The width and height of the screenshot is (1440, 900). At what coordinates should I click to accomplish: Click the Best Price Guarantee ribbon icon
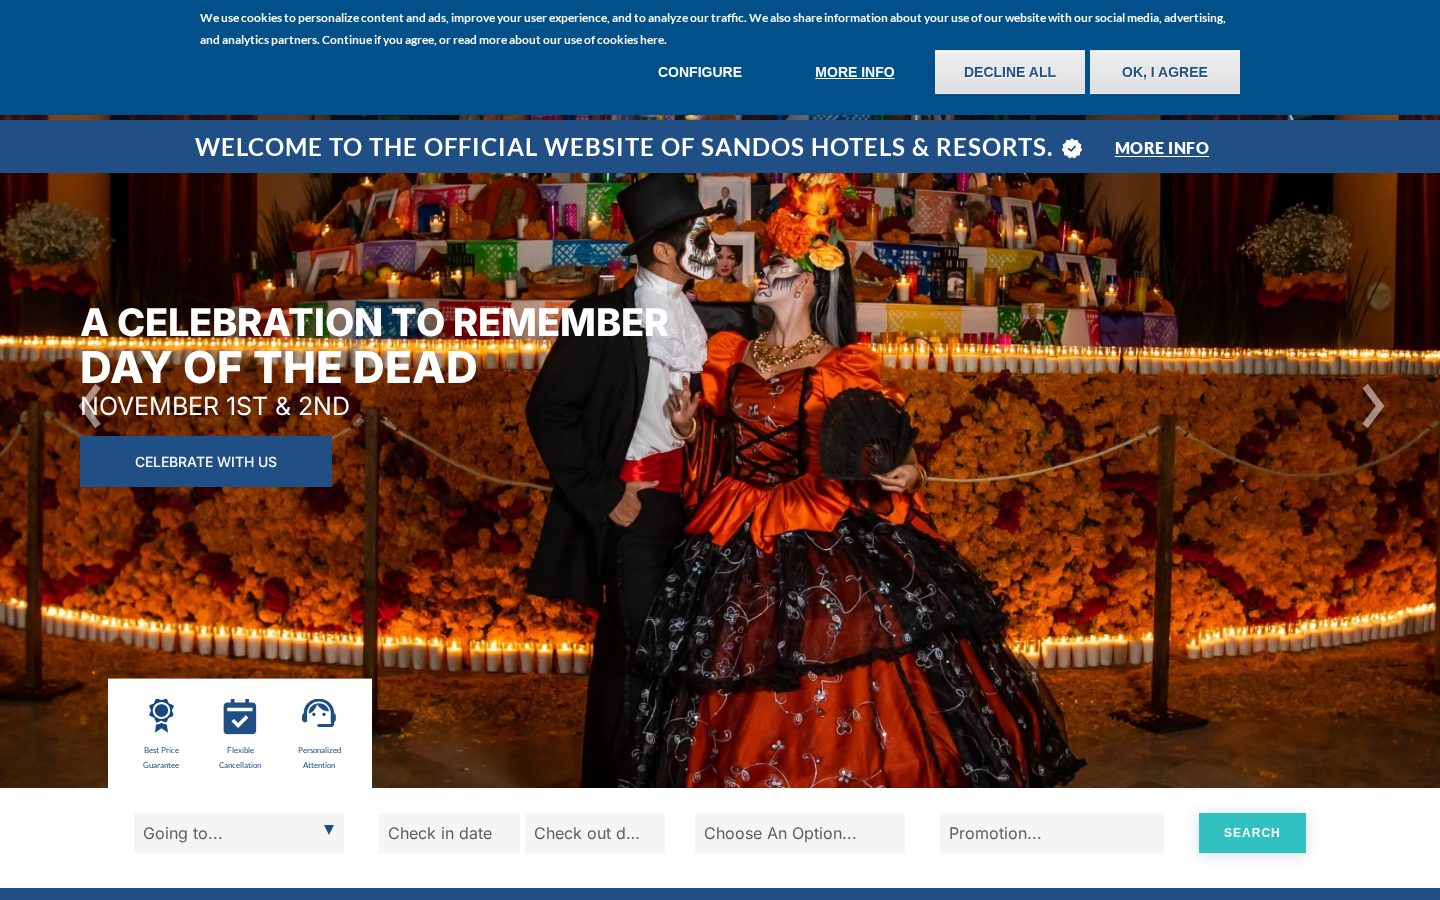click(x=161, y=715)
